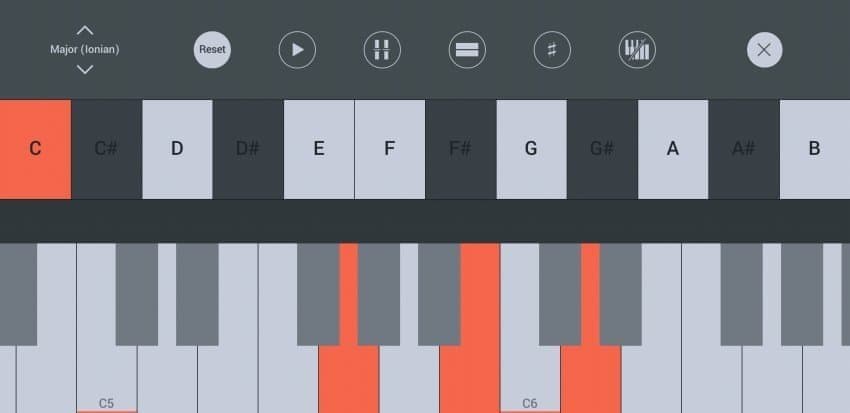Play the C6 piano key

(x=530, y=385)
